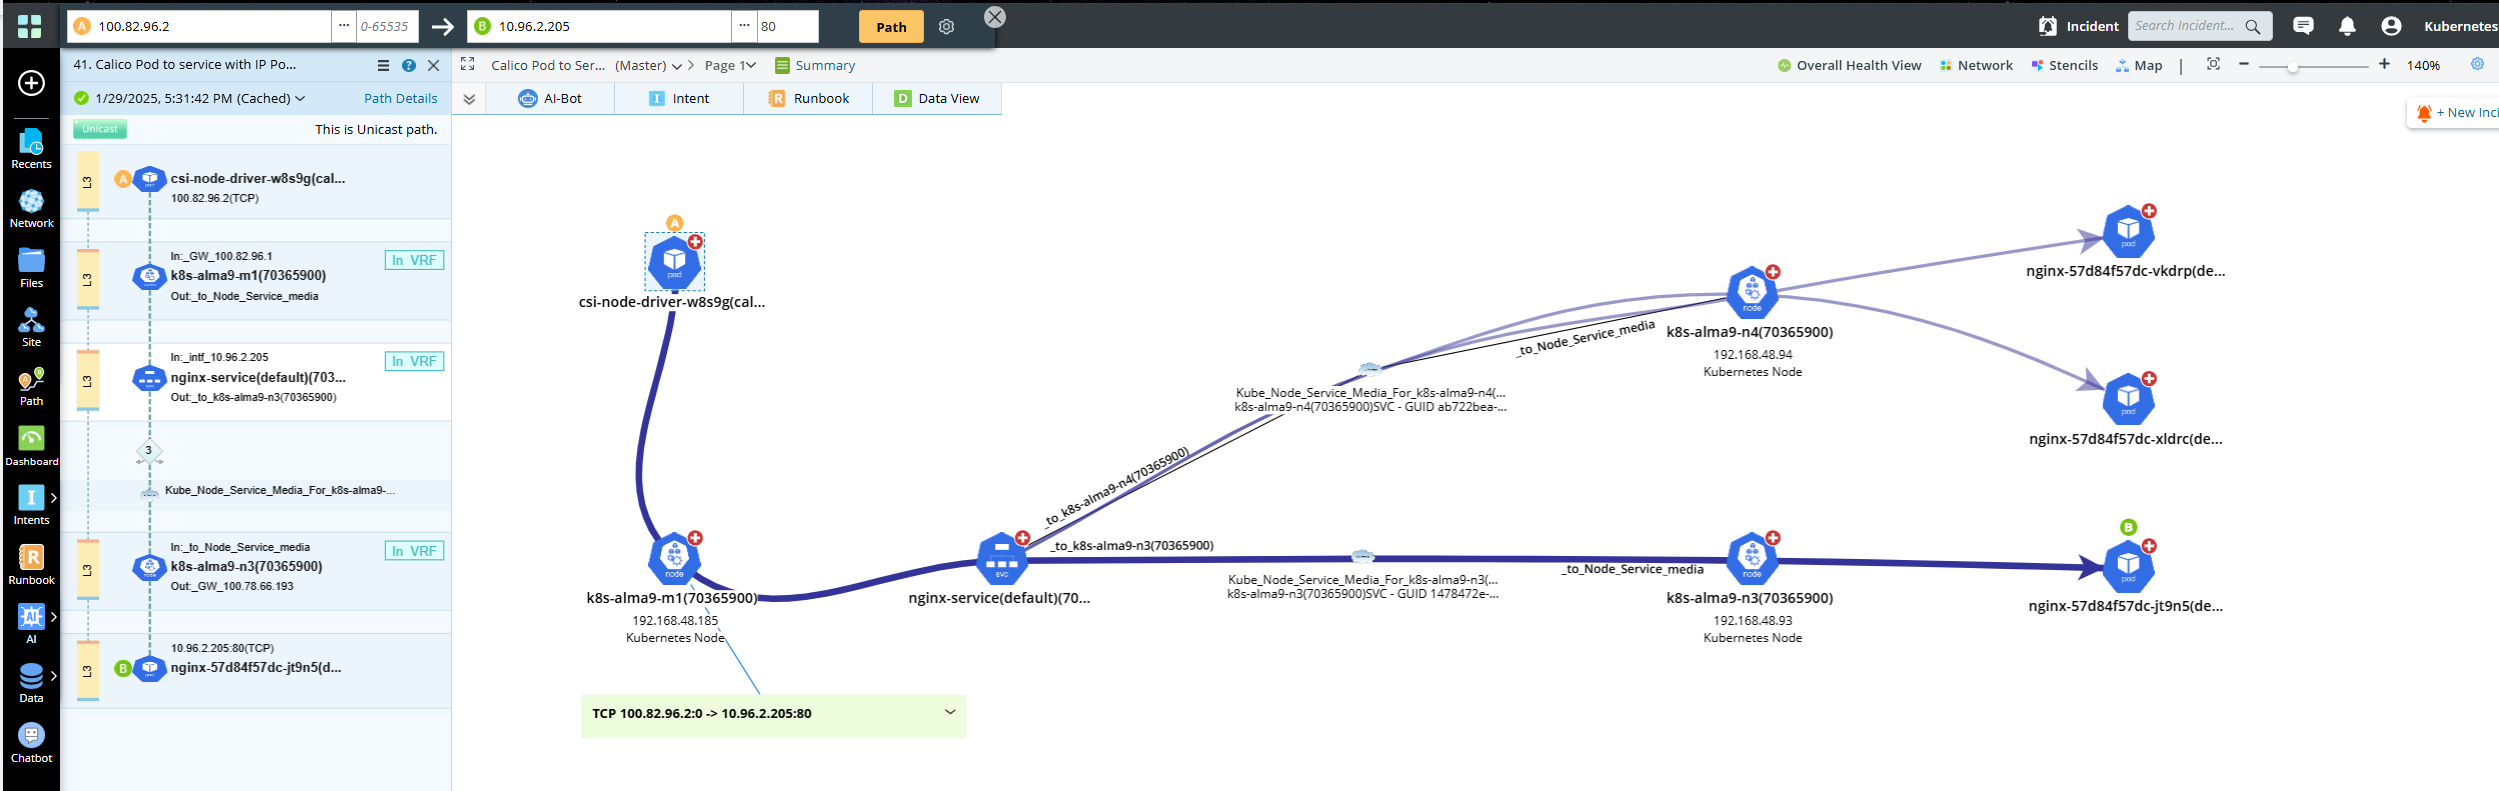Open the Incident alarm icon
This screenshot has height=791, width=2499.
(2048, 26)
